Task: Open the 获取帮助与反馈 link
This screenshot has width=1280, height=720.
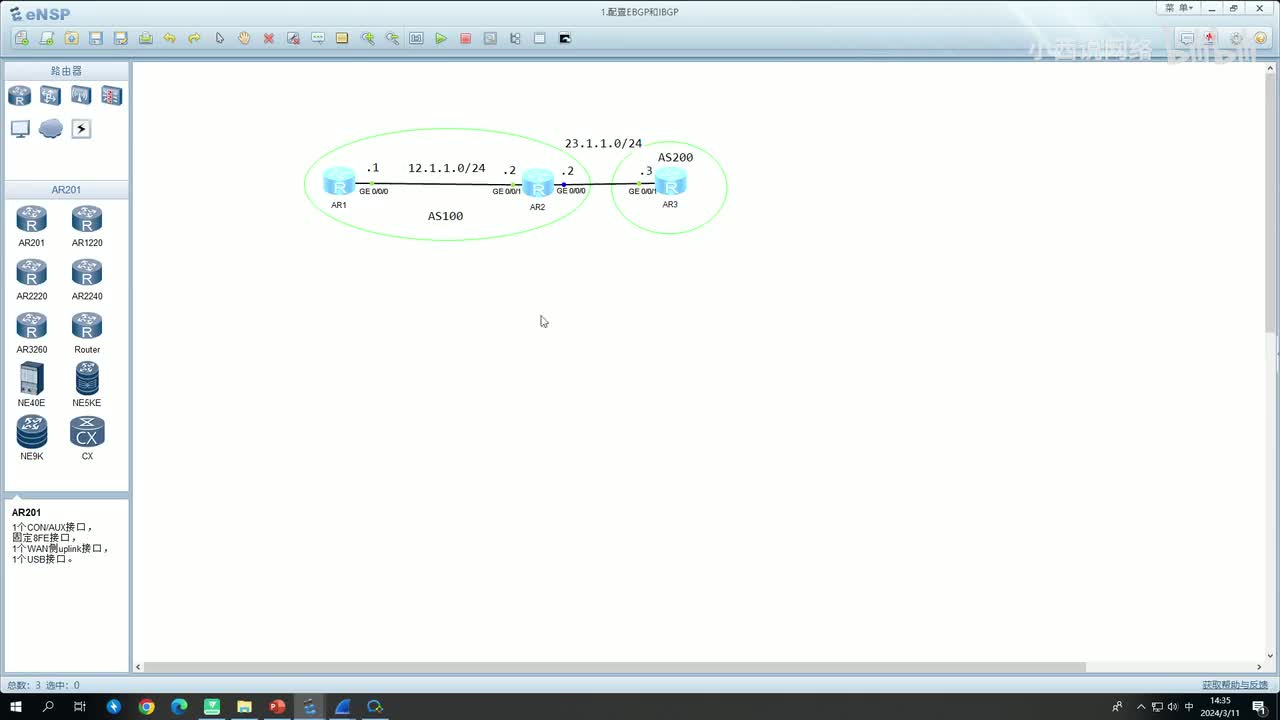Action: [x=1234, y=685]
